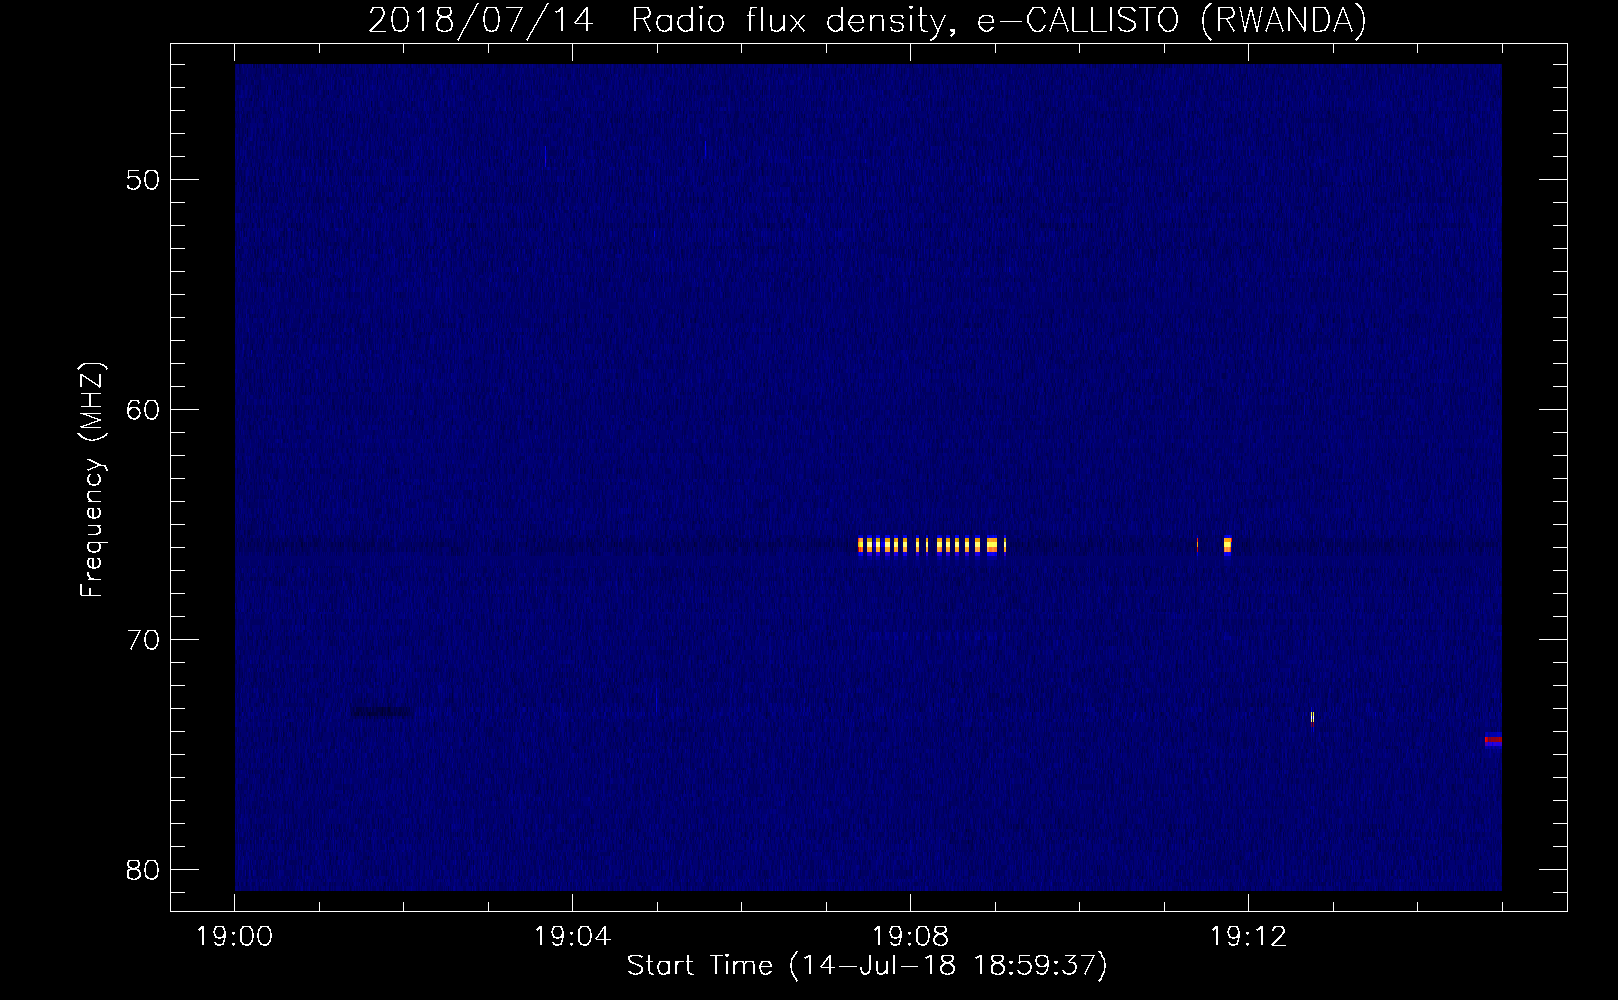Click the 60 MHz frequency tick label
This screenshot has width=1618, height=1000.
click(144, 410)
